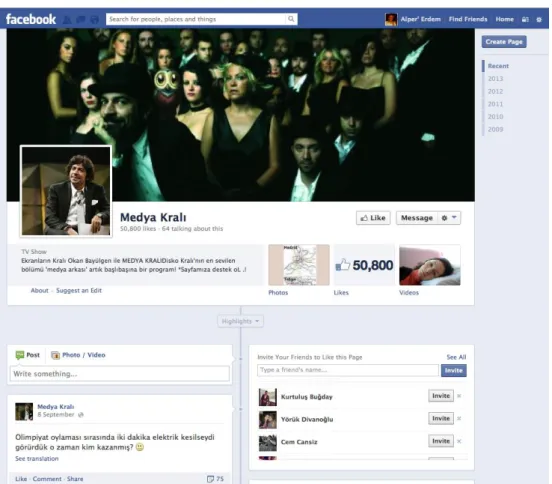Screen dimensions: 552x484
Task: Click the Message button
Action: point(417,218)
